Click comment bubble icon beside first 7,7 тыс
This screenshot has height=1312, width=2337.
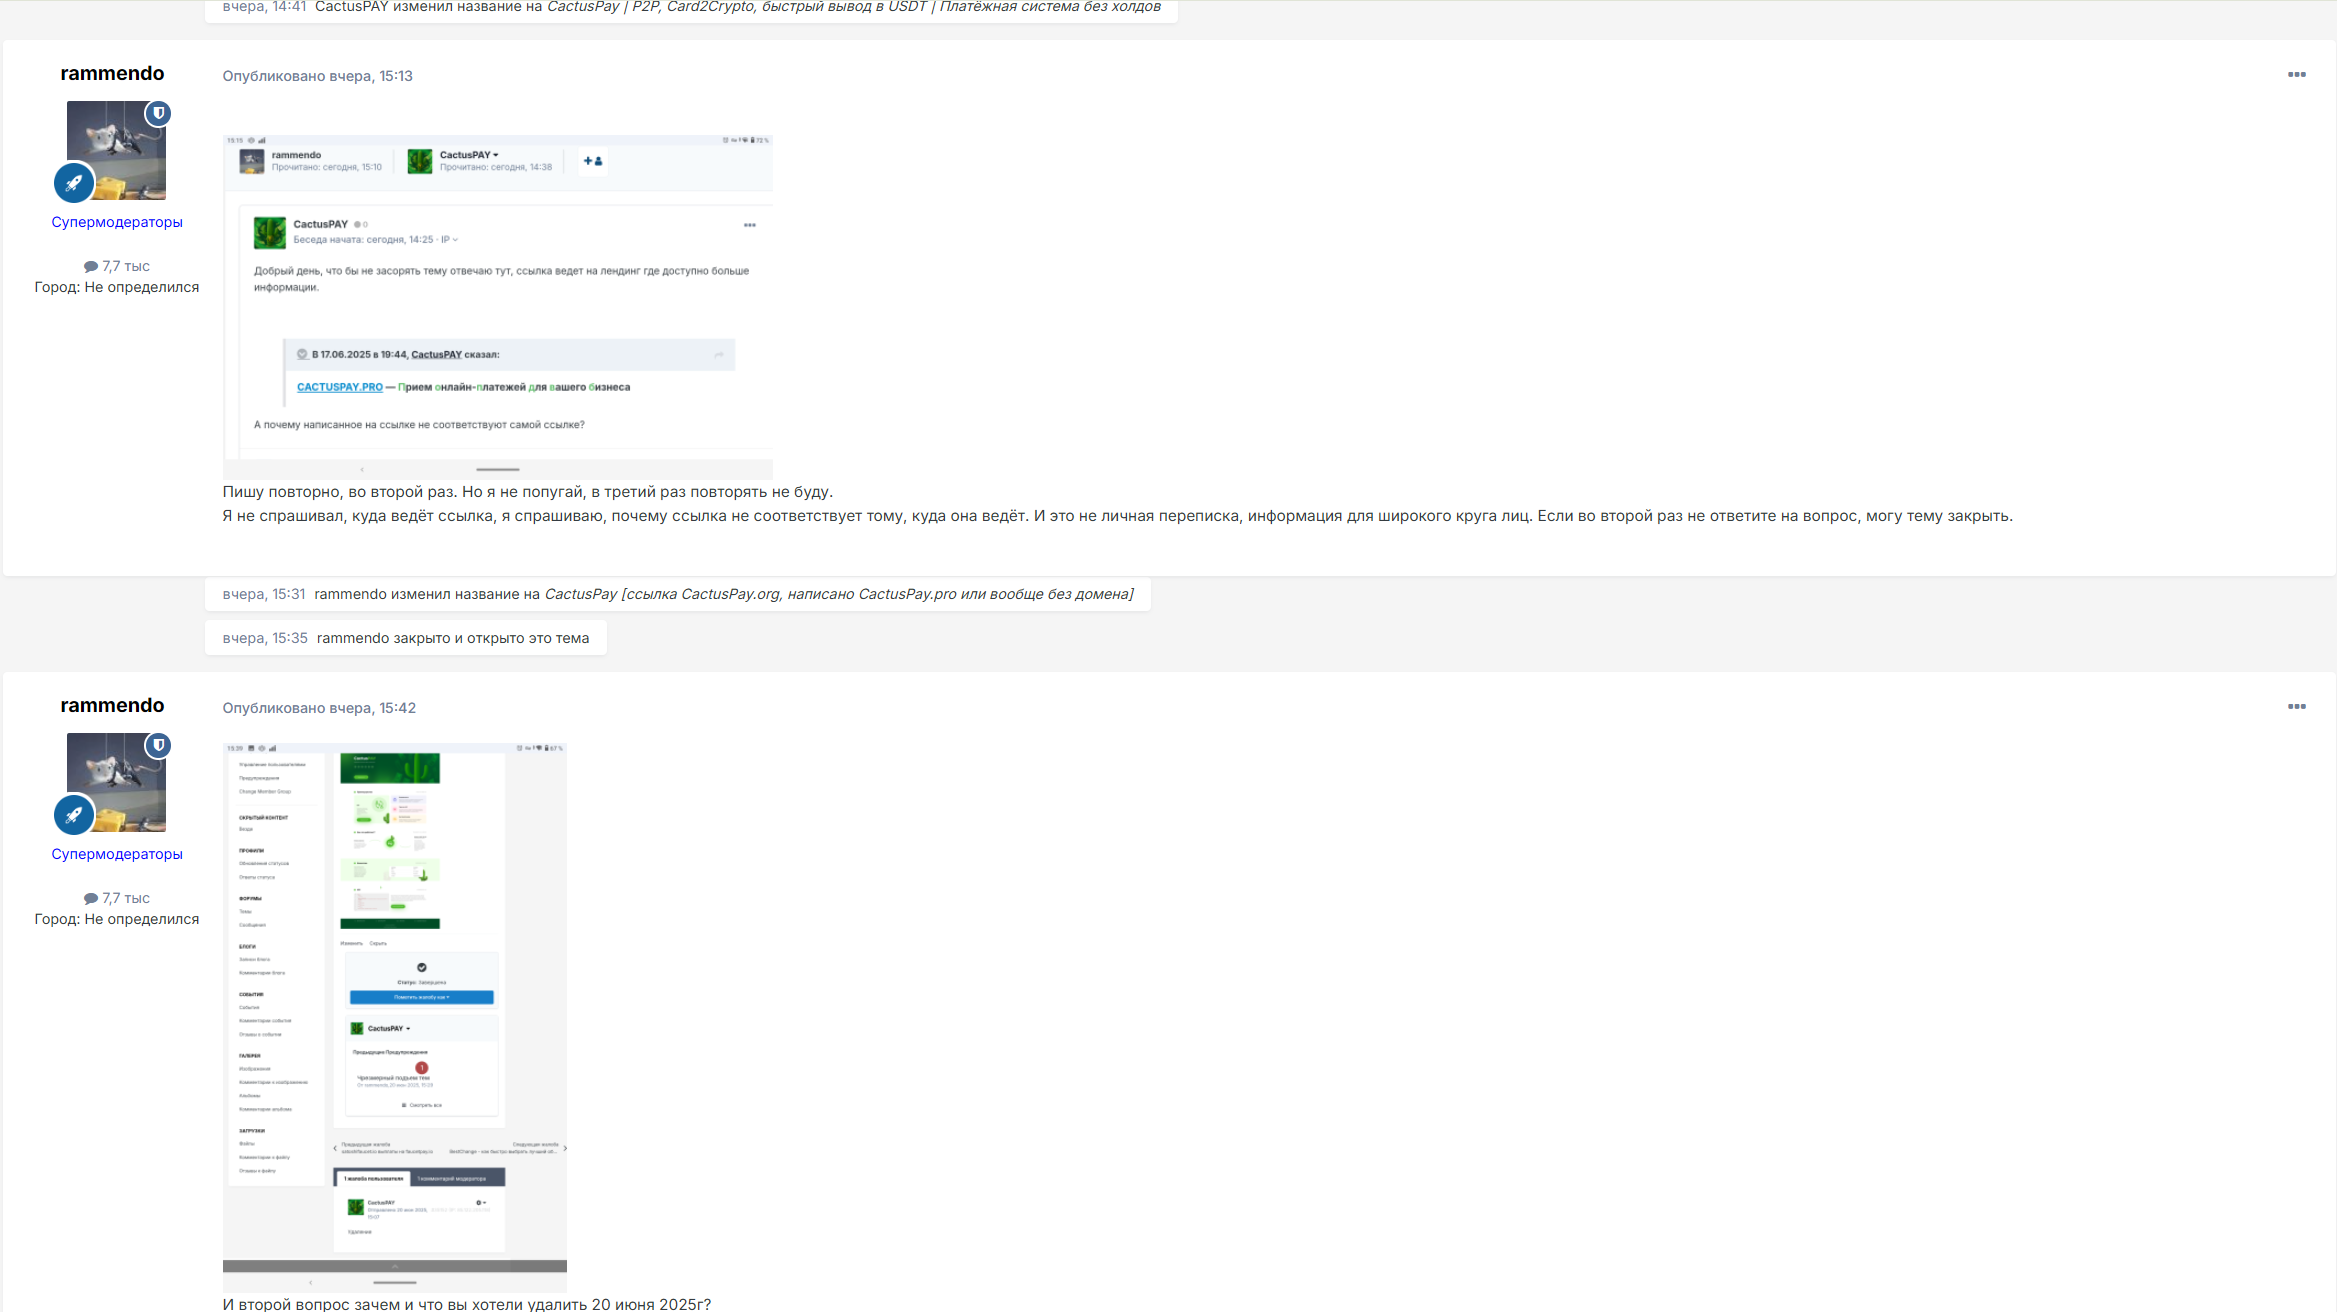(91, 267)
